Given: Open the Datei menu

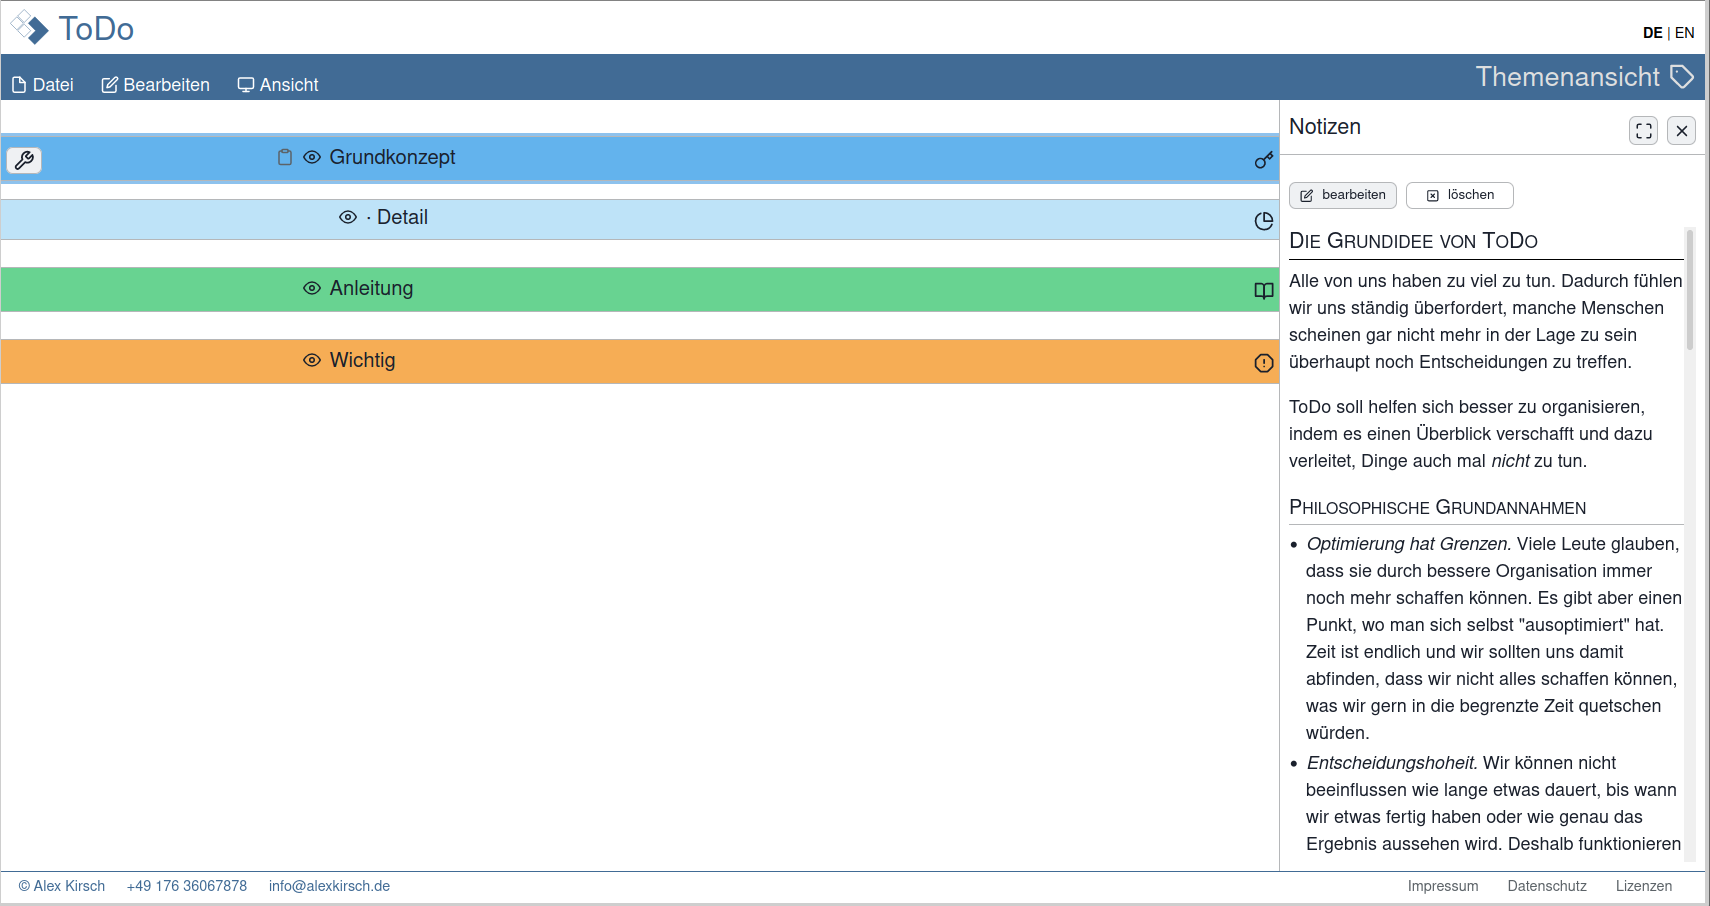Looking at the screenshot, I should [x=43, y=85].
